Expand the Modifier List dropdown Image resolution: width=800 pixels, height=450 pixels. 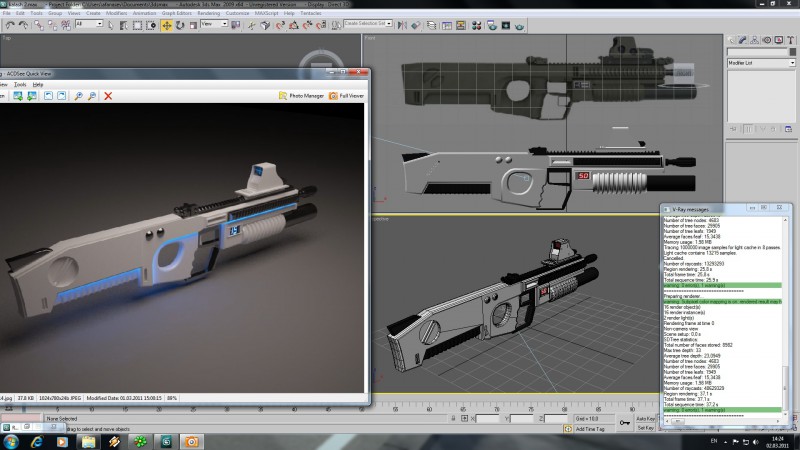click(761, 63)
